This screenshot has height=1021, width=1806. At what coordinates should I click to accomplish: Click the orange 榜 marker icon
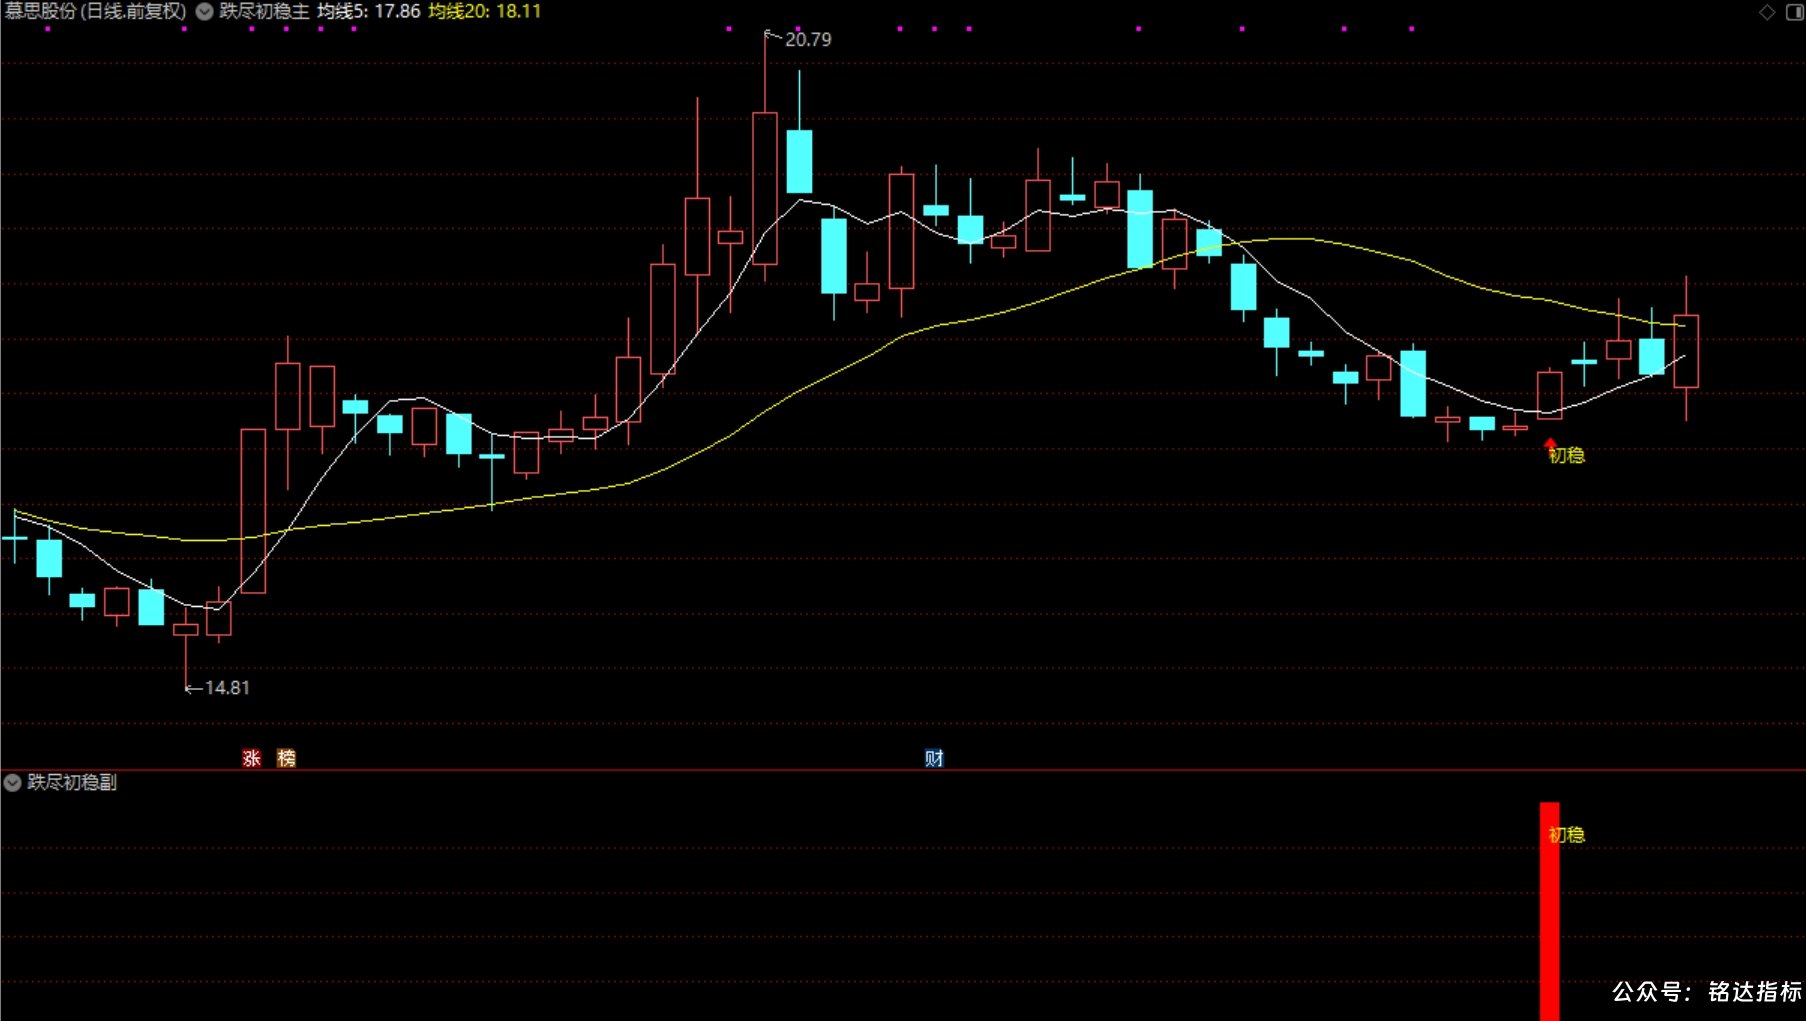pos(286,758)
